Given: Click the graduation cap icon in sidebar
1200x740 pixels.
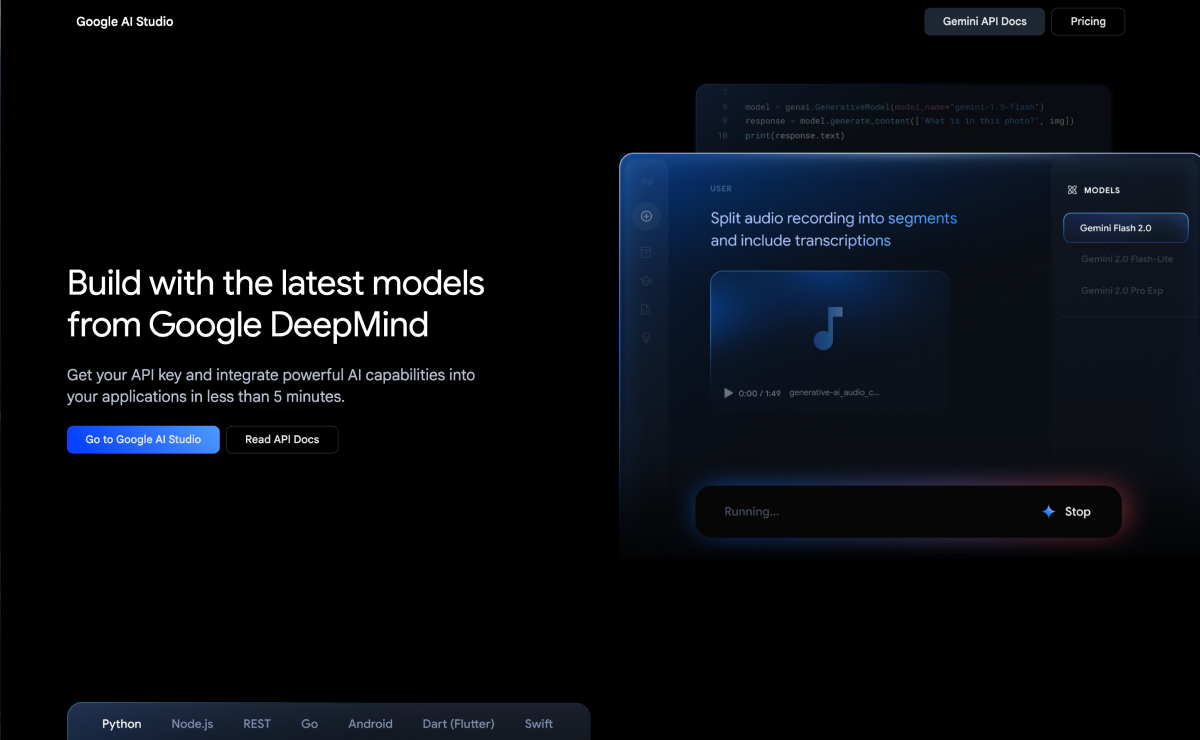Looking at the screenshot, I should (x=647, y=281).
